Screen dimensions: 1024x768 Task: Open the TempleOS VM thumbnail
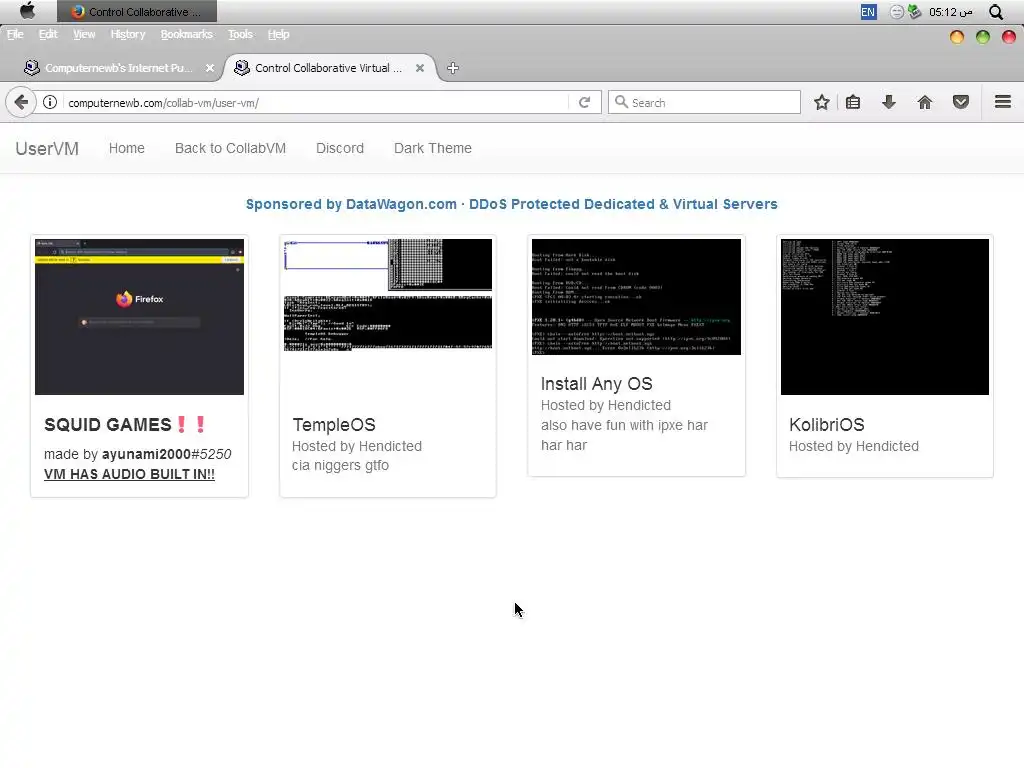coord(388,295)
